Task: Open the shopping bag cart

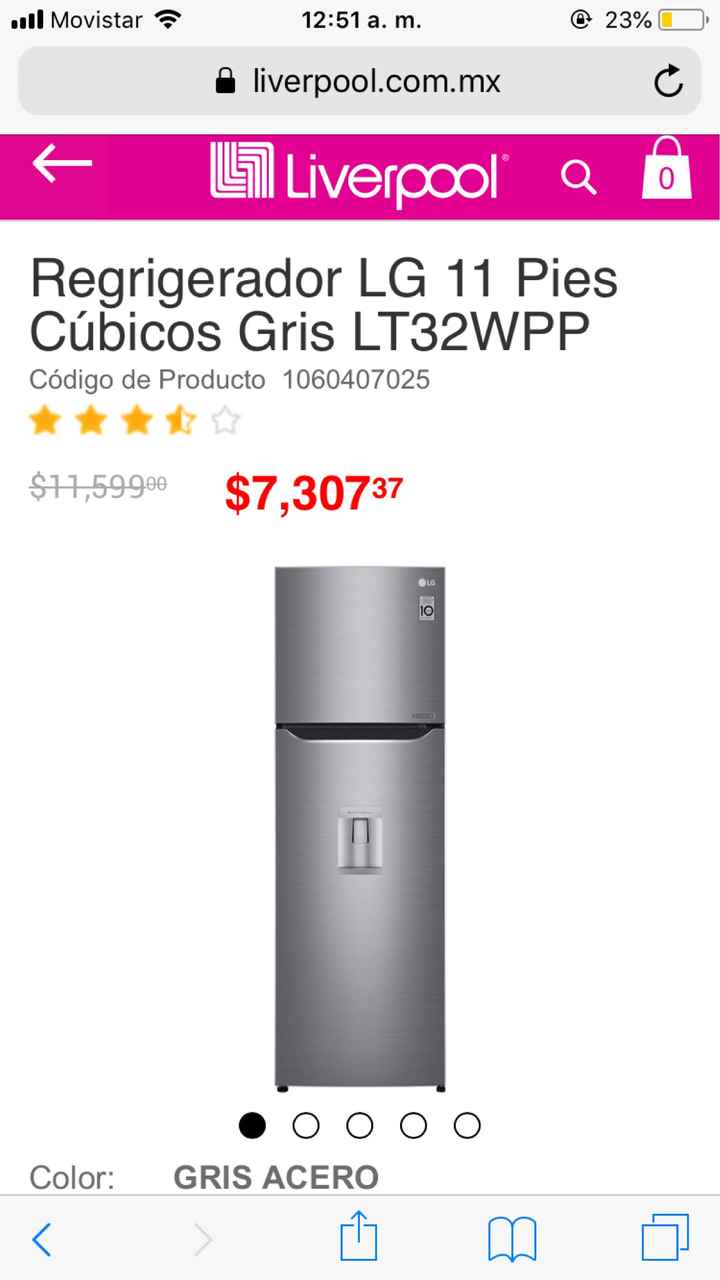Action: tap(666, 168)
